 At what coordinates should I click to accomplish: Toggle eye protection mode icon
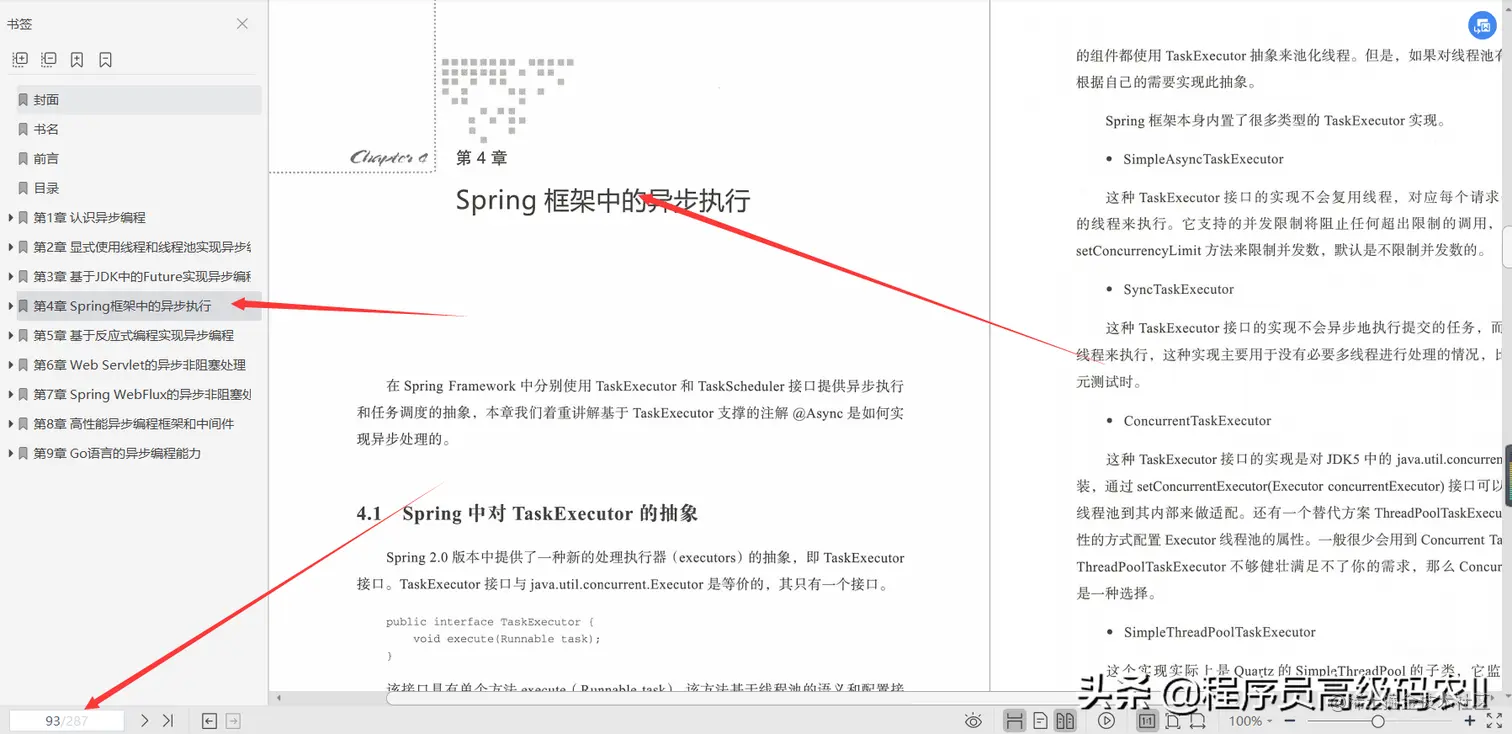coord(973,721)
